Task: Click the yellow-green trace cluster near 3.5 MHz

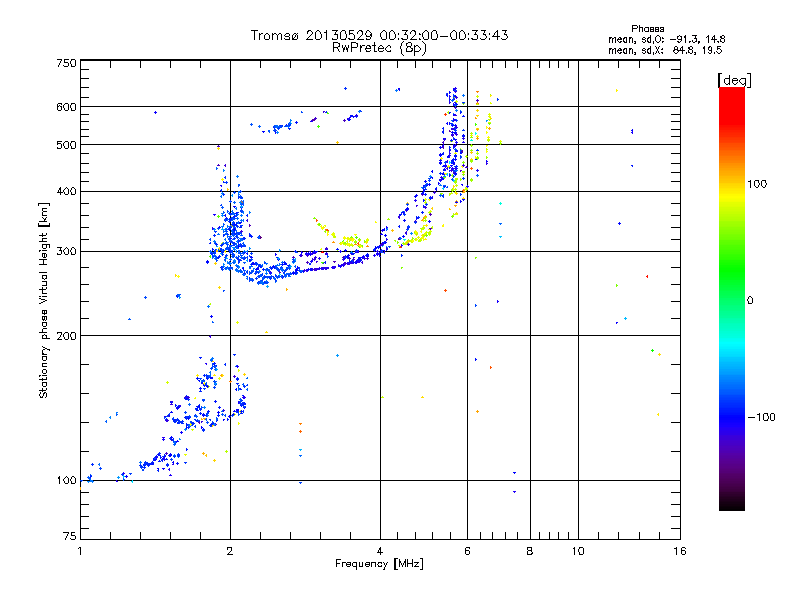Action: (351, 241)
